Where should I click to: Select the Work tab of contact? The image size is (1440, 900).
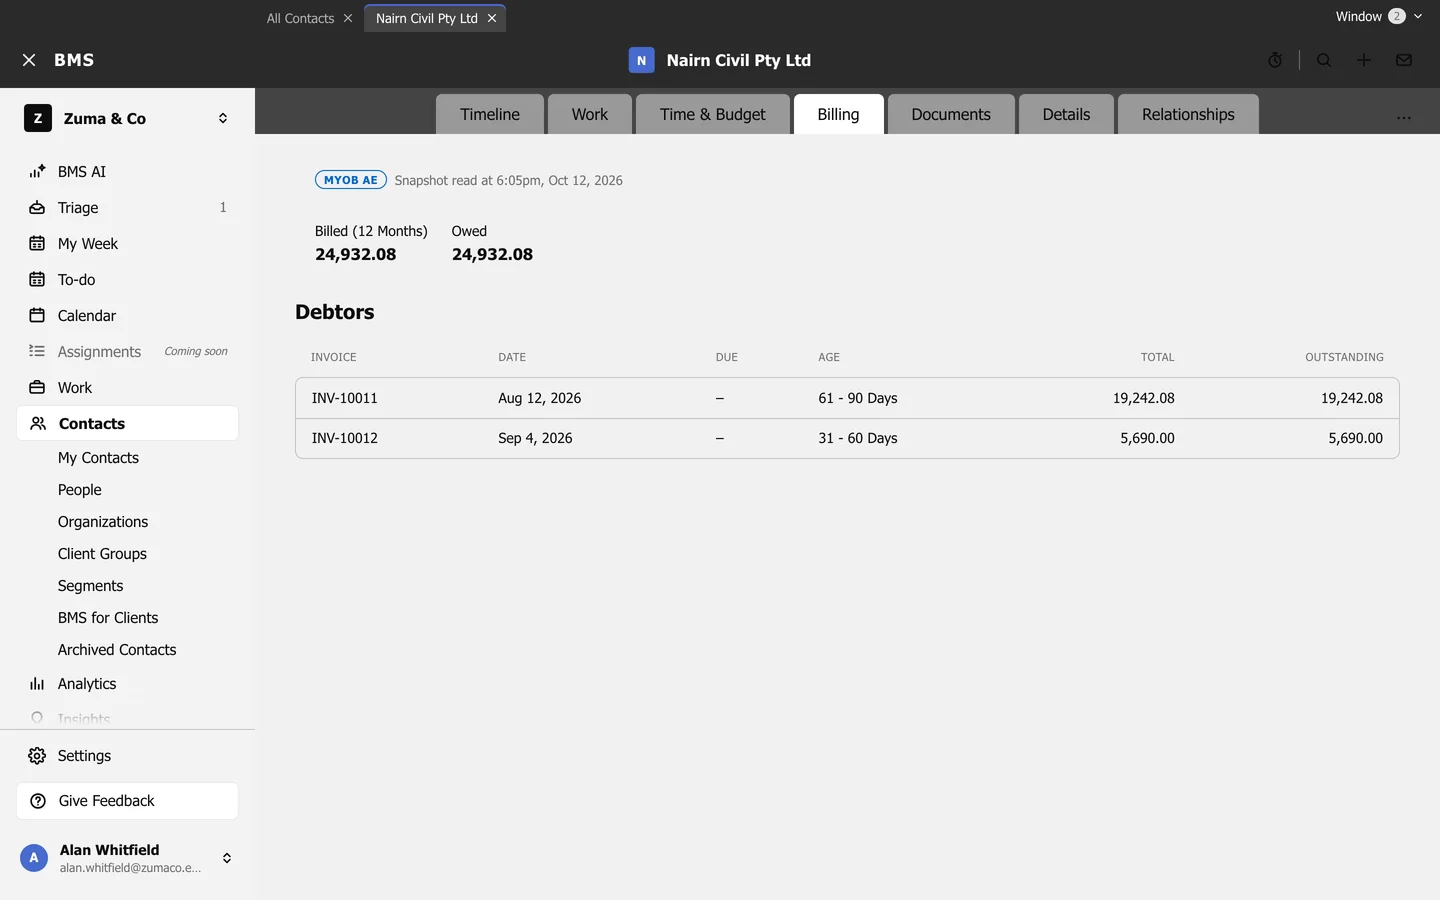[x=590, y=114]
